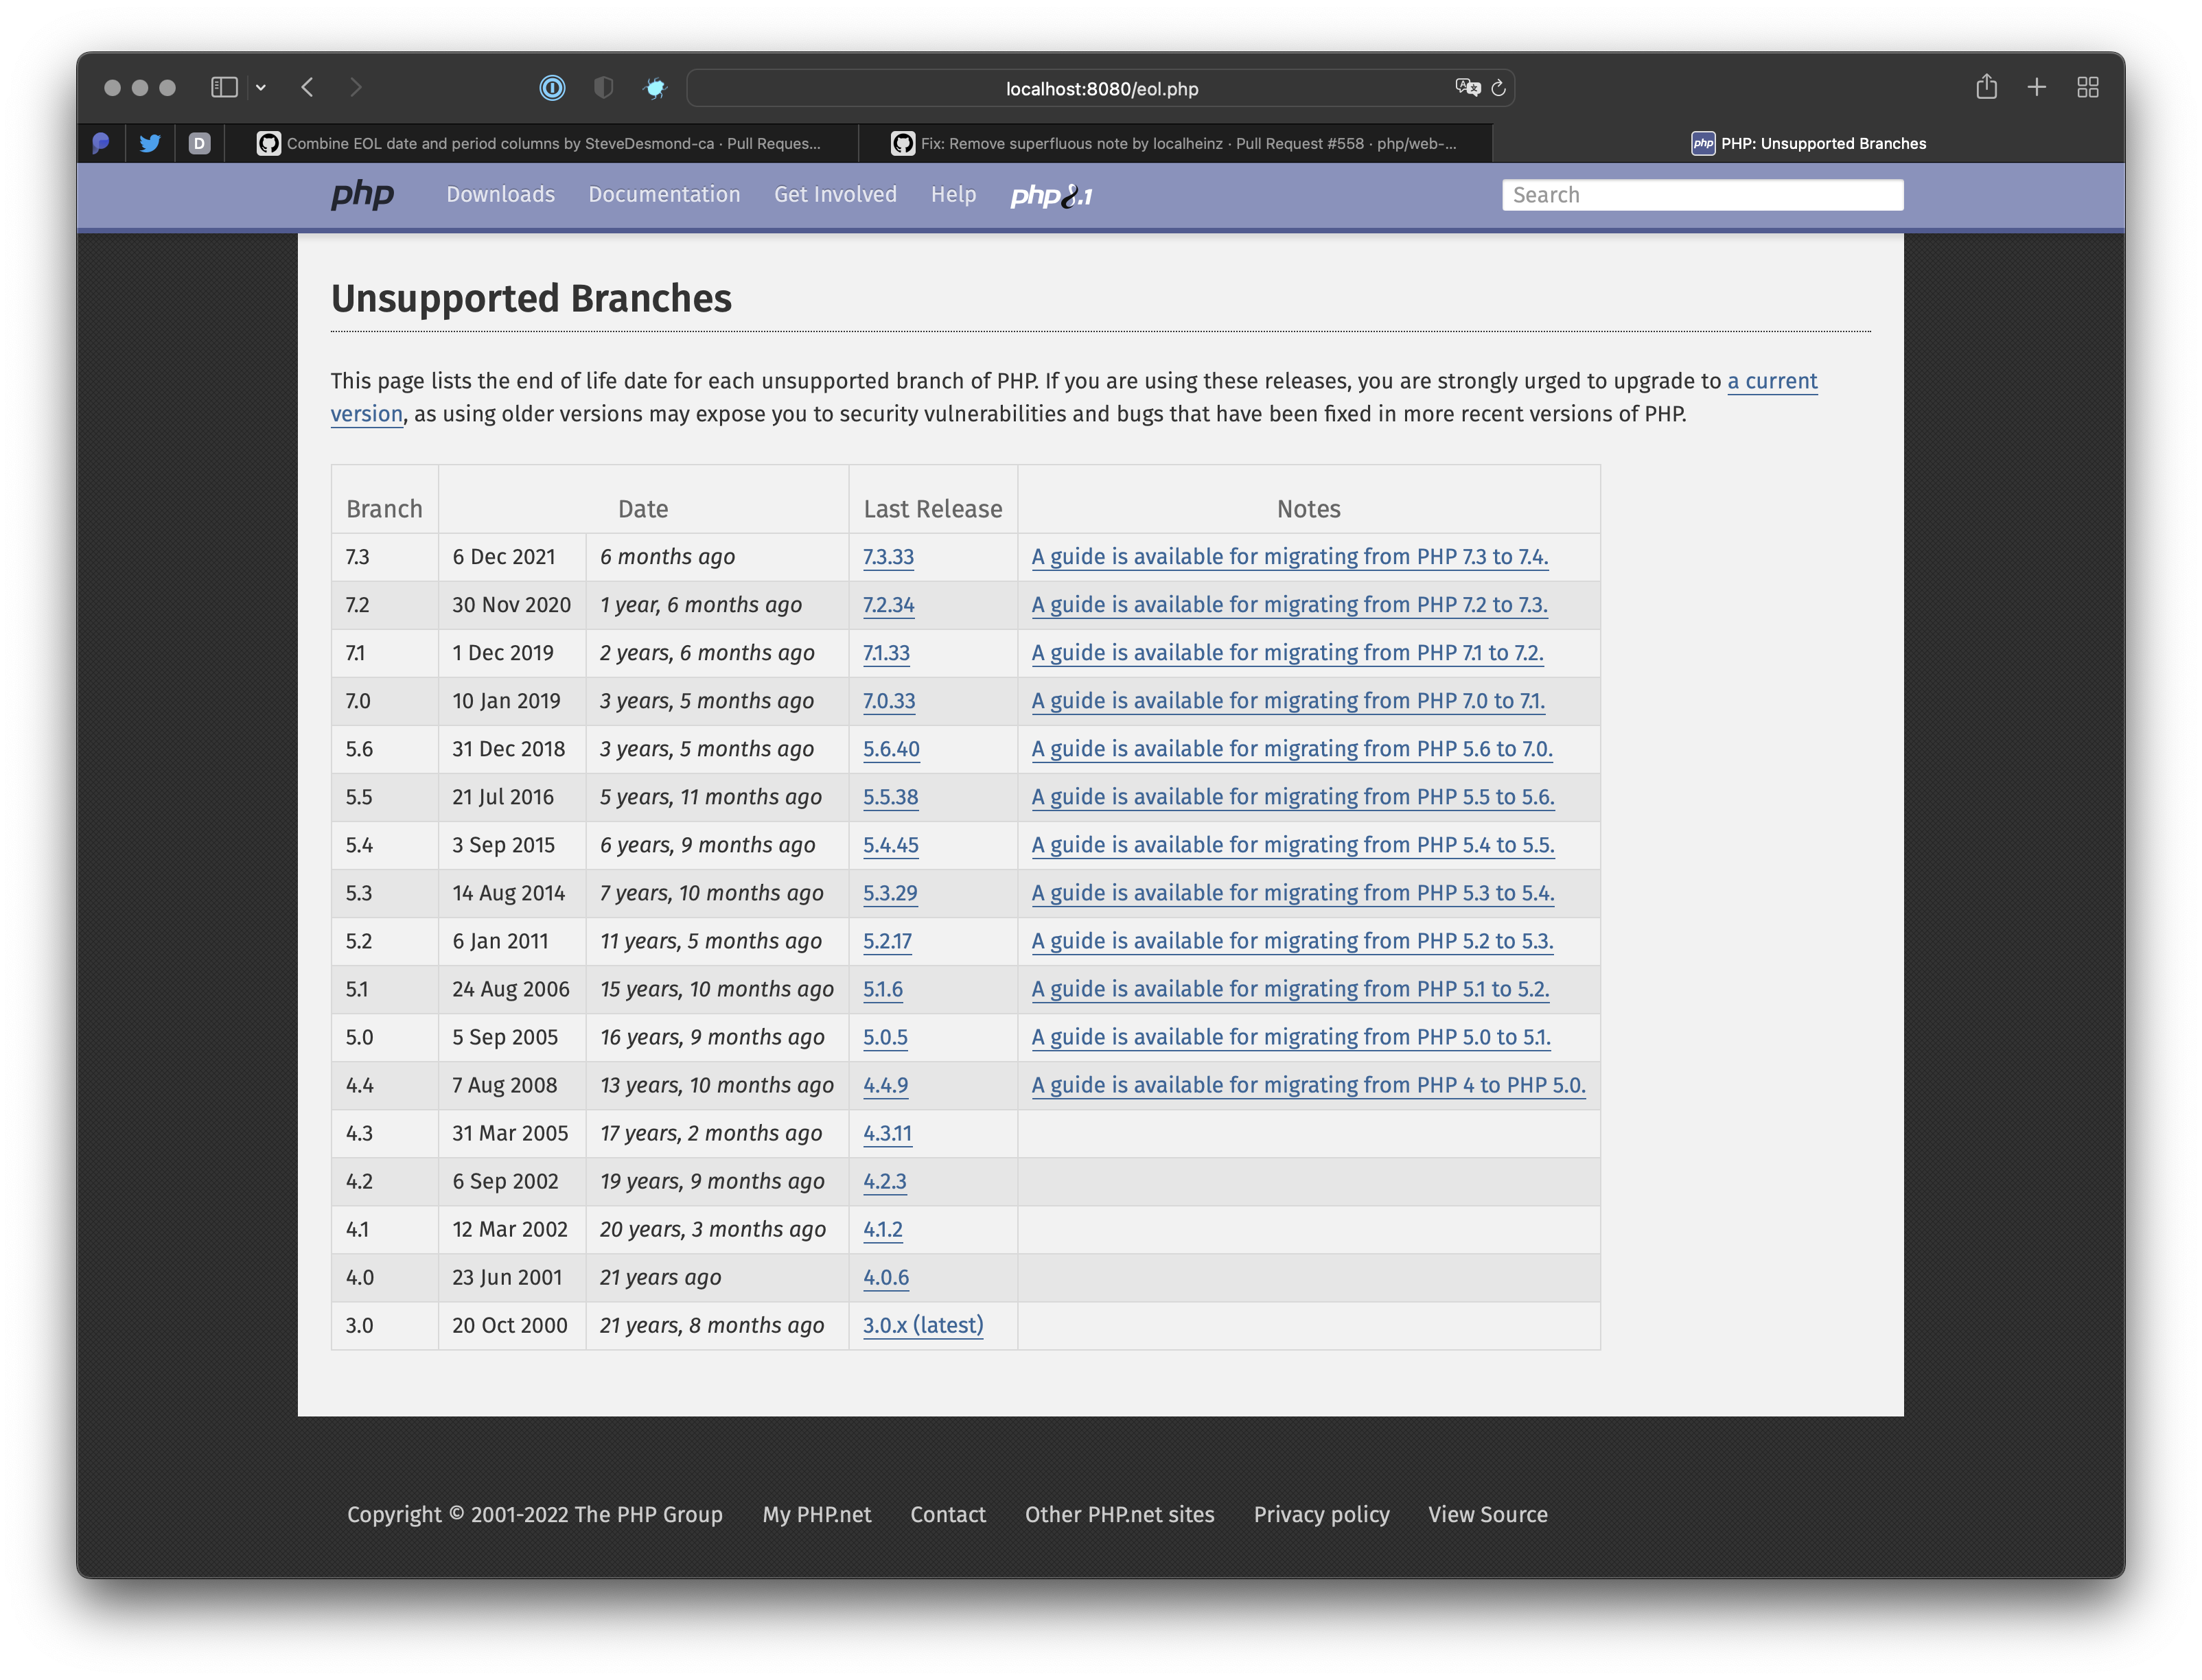Open migration guide PHP 5.6 to 7.0

[1291, 749]
